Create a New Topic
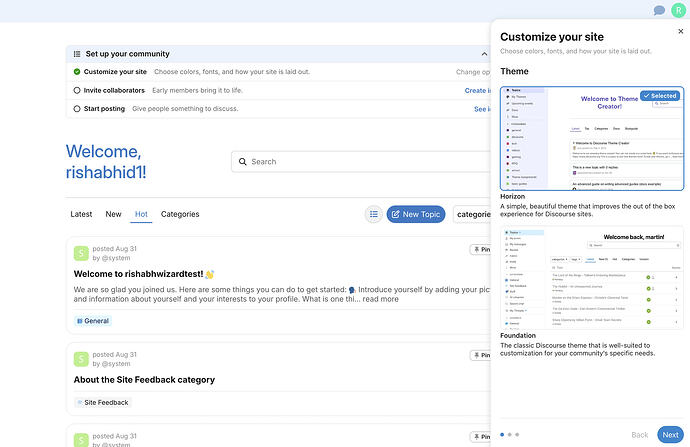Screen dimensions: 690x447 coord(416,214)
